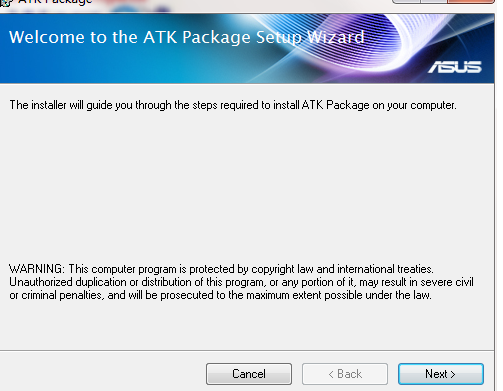Click the ATK Package window title text
Screen dimensions: 503x391
coord(55,2)
